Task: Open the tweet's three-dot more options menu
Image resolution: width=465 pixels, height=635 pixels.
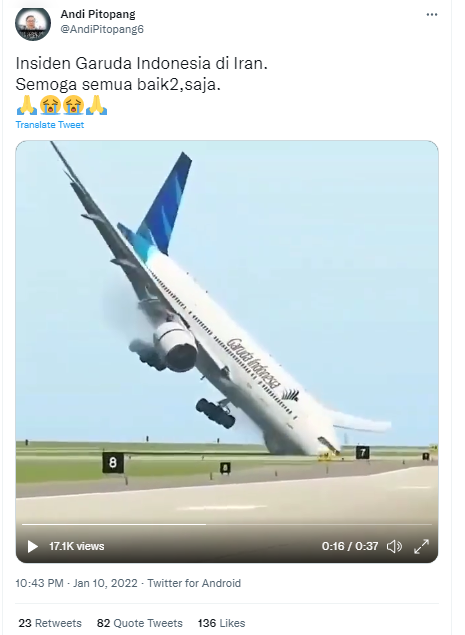Action: coord(432,15)
